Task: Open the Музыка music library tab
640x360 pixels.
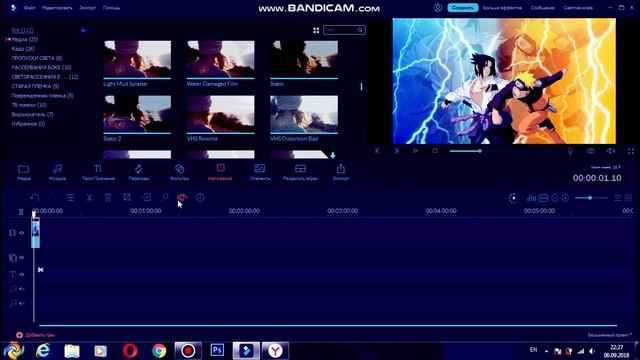Action: tap(57, 172)
